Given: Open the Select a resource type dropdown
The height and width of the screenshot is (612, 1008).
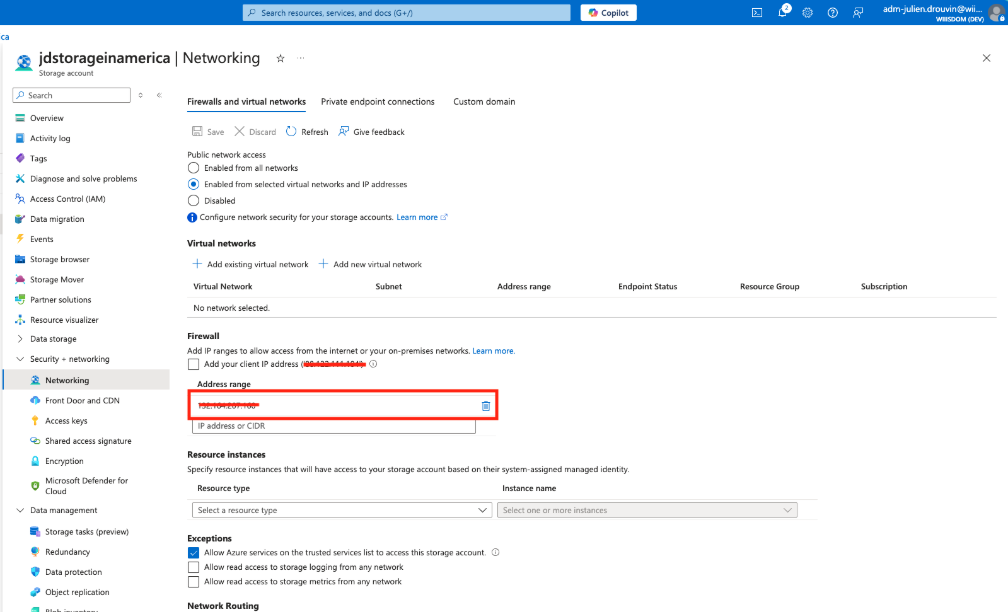Looking at the screenshot, I should click(x=341, y=509).
